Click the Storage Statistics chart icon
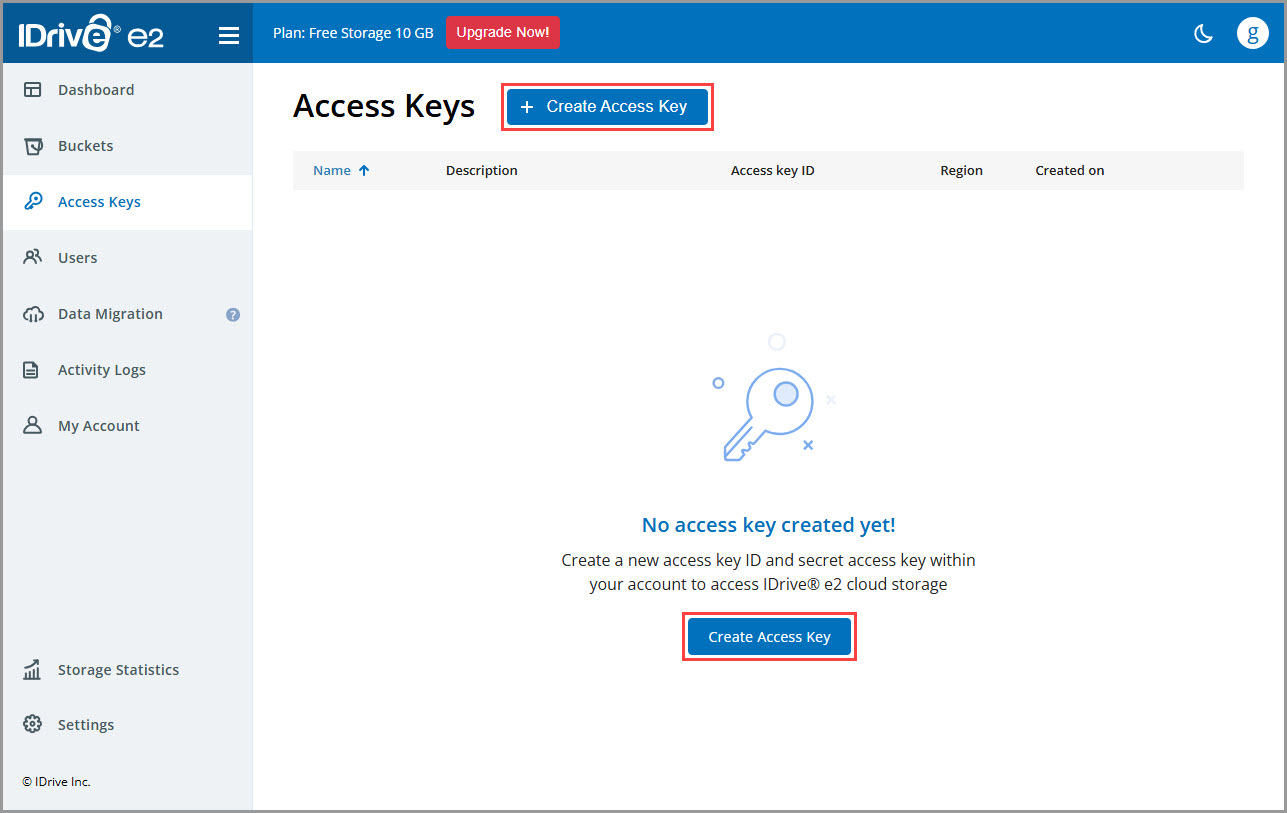 [33, 670]
